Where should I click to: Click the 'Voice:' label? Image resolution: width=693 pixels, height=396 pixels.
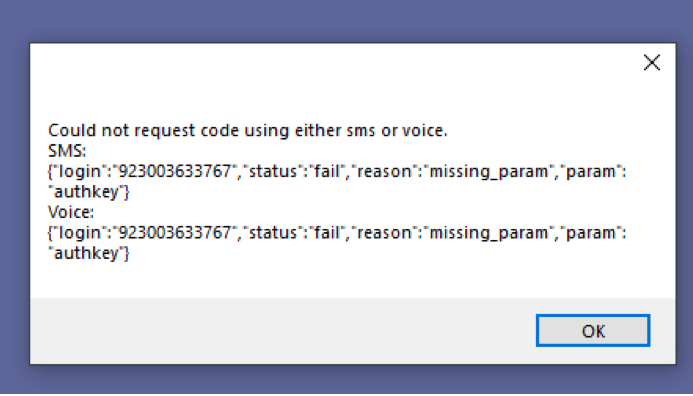pos(71,213)
